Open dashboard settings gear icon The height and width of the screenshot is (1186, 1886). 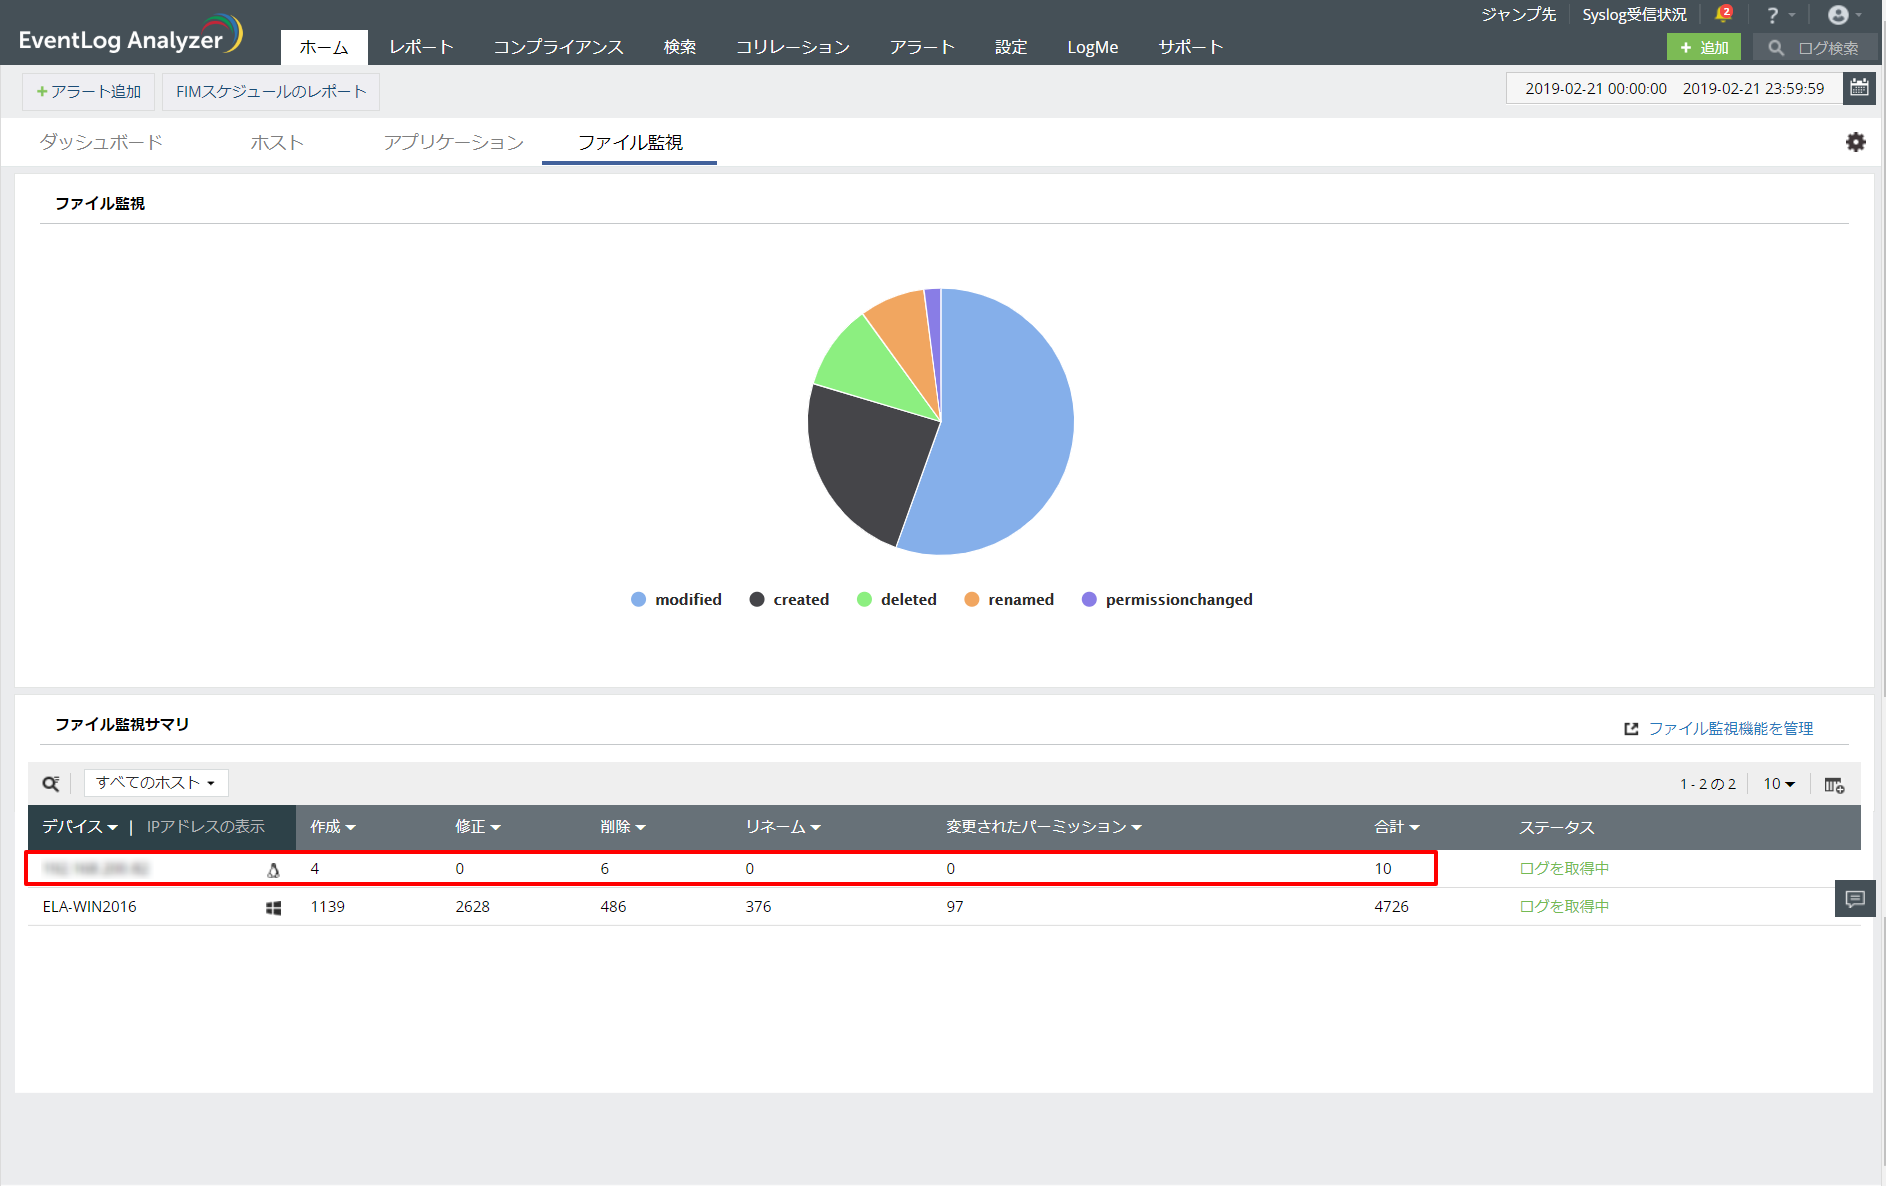point(1856,142)
